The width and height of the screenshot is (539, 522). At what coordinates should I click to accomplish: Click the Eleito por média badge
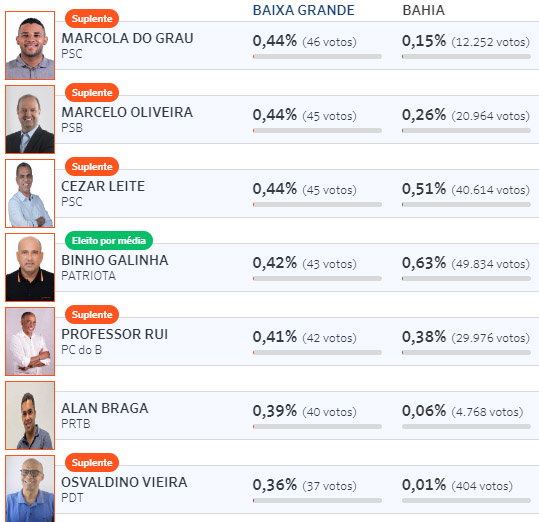(x=109, y=241)
